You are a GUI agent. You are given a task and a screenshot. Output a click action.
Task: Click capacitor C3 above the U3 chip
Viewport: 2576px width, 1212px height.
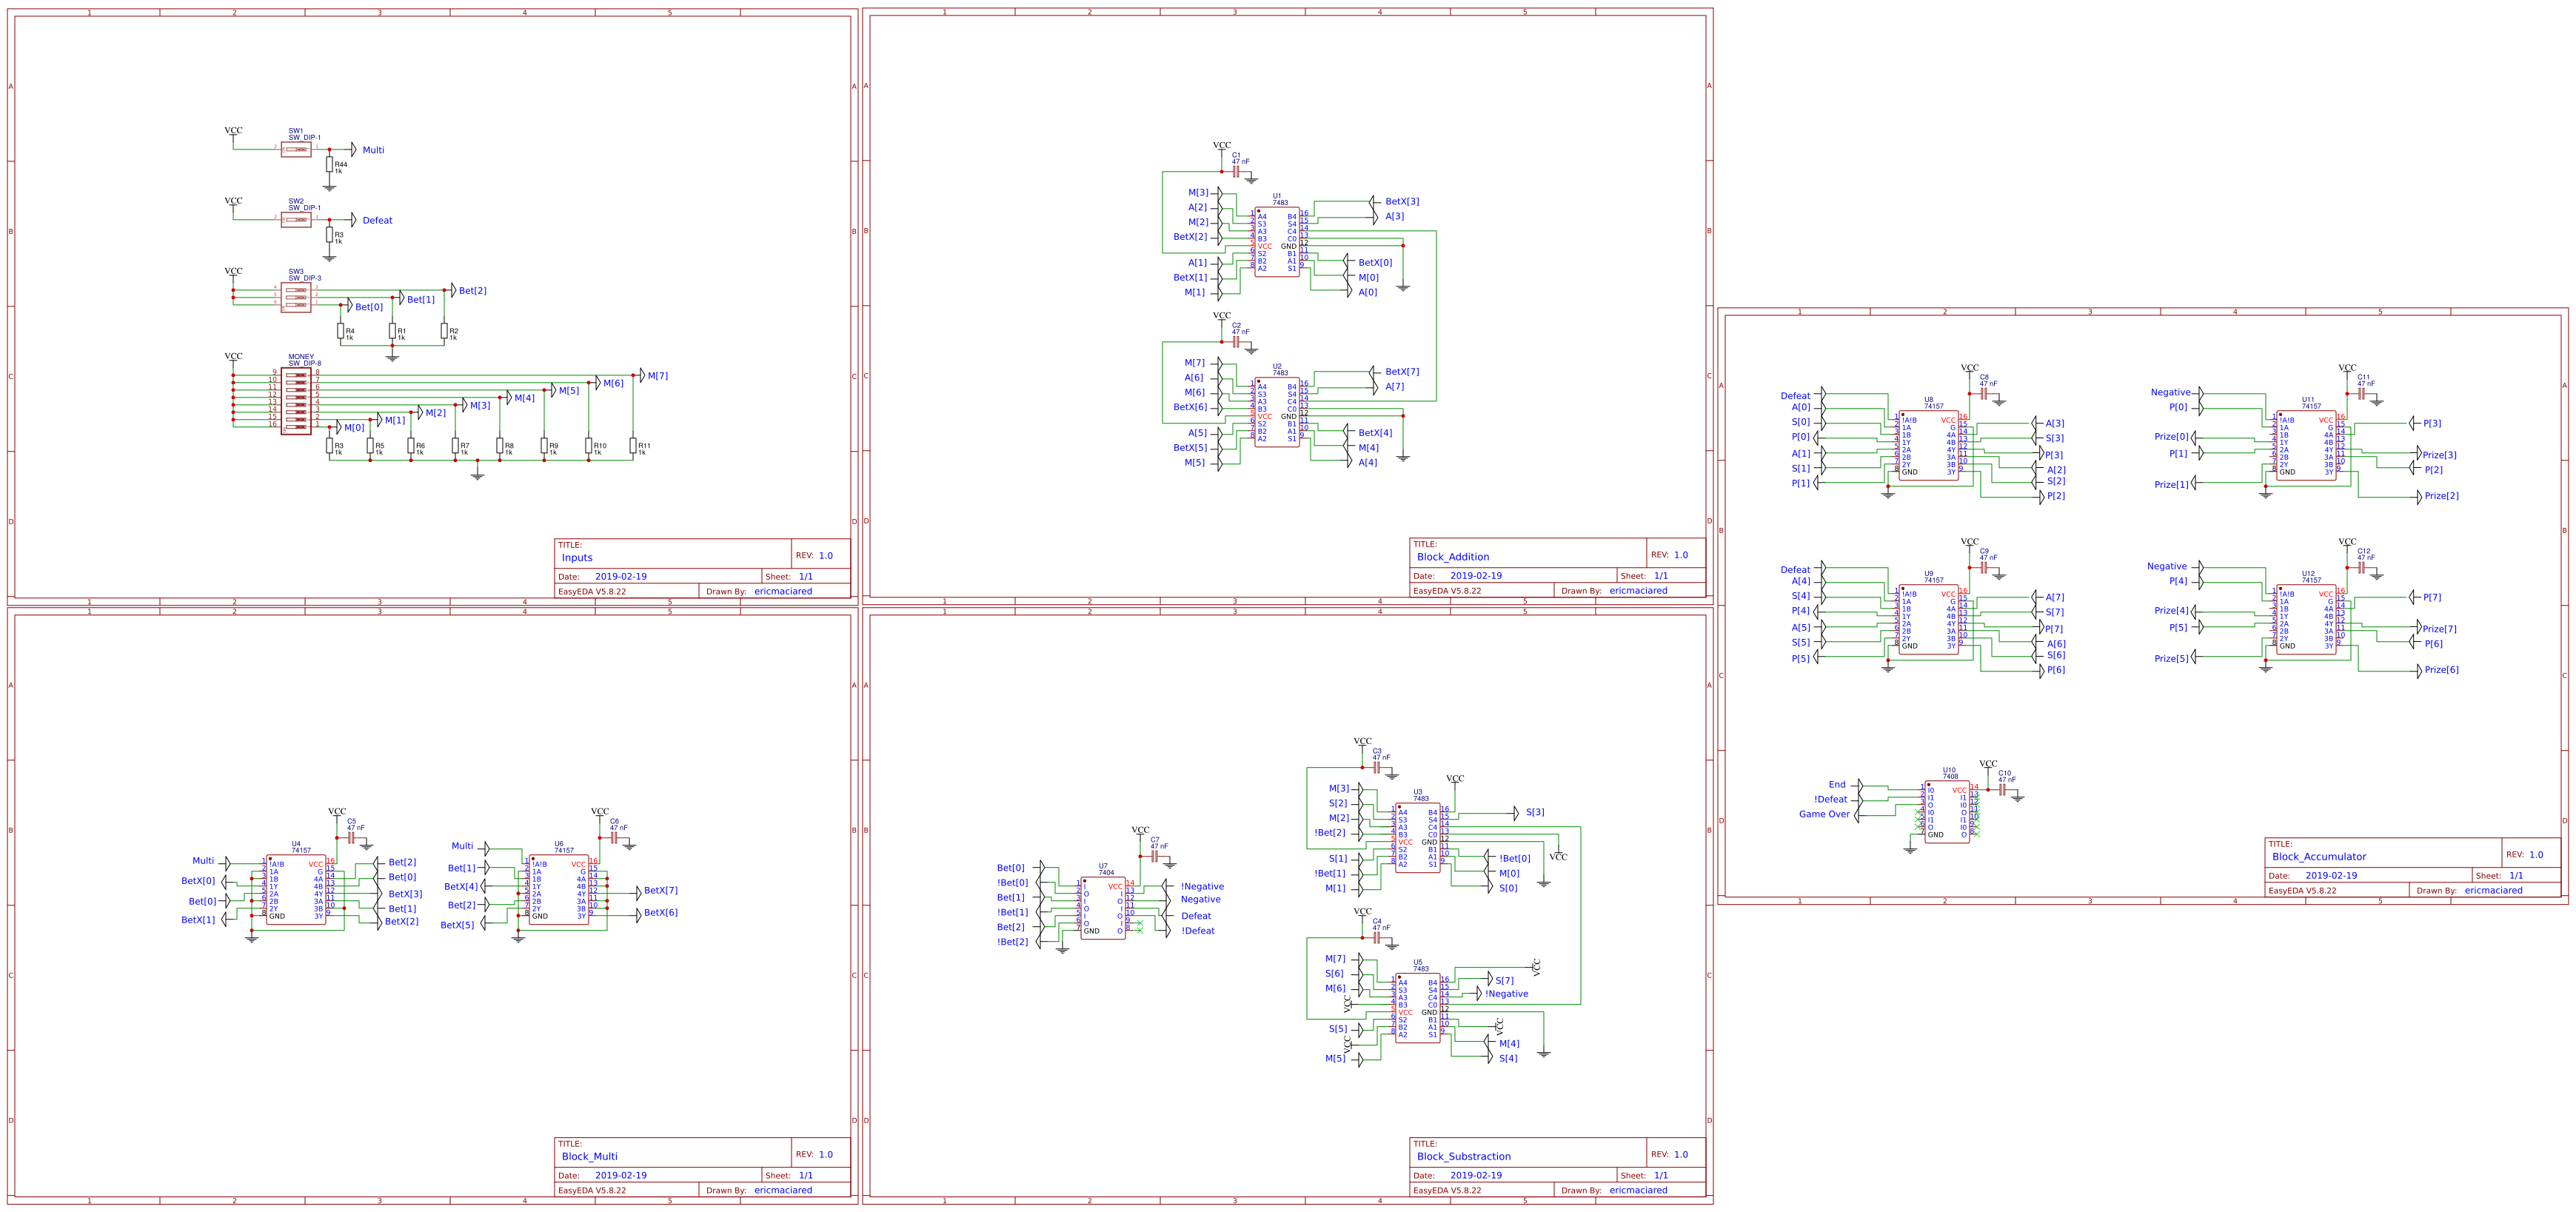[1378, 768]
